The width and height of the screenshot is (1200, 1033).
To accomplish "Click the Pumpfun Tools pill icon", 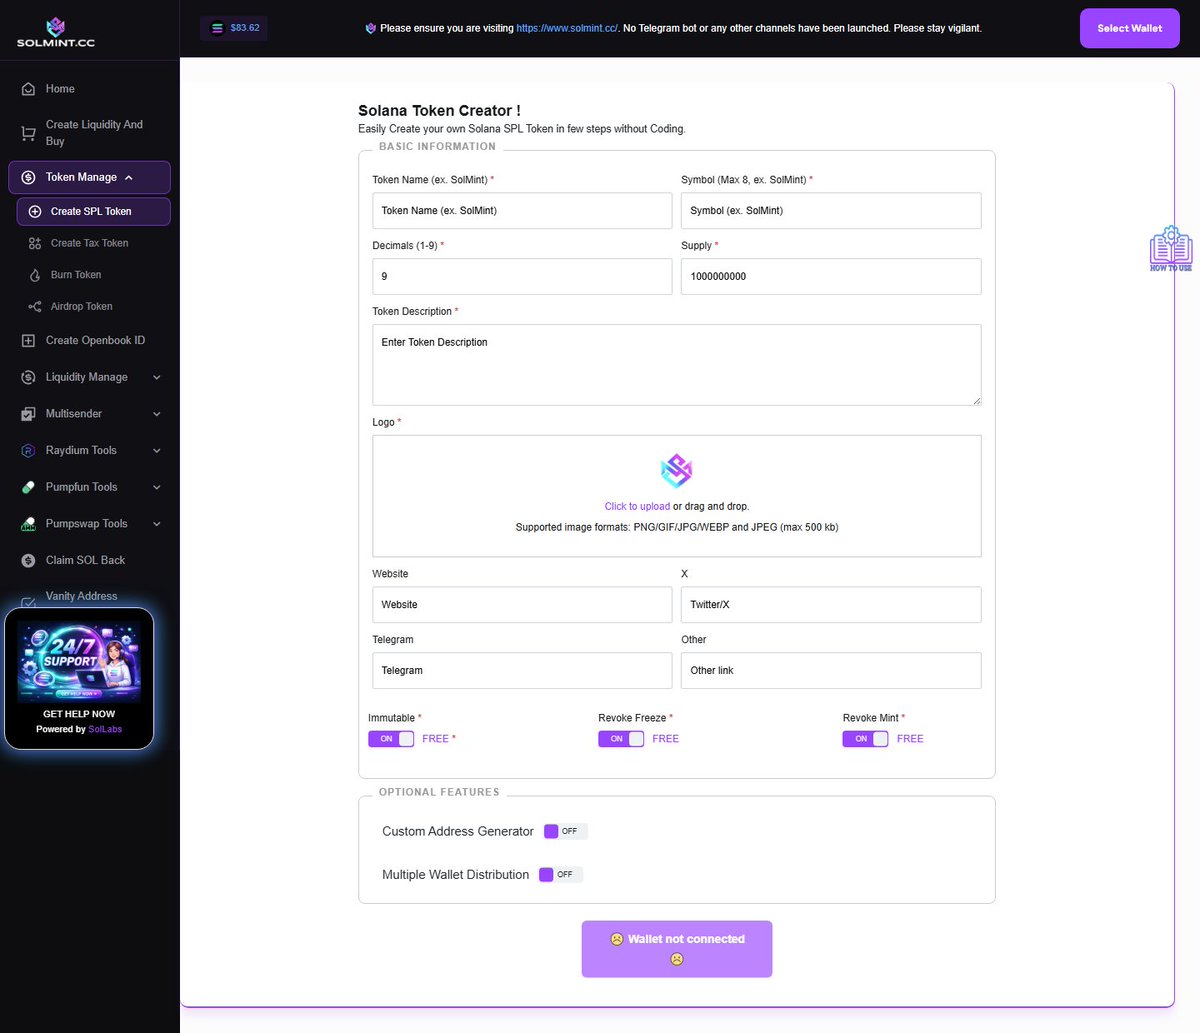I will coord(28,487).
